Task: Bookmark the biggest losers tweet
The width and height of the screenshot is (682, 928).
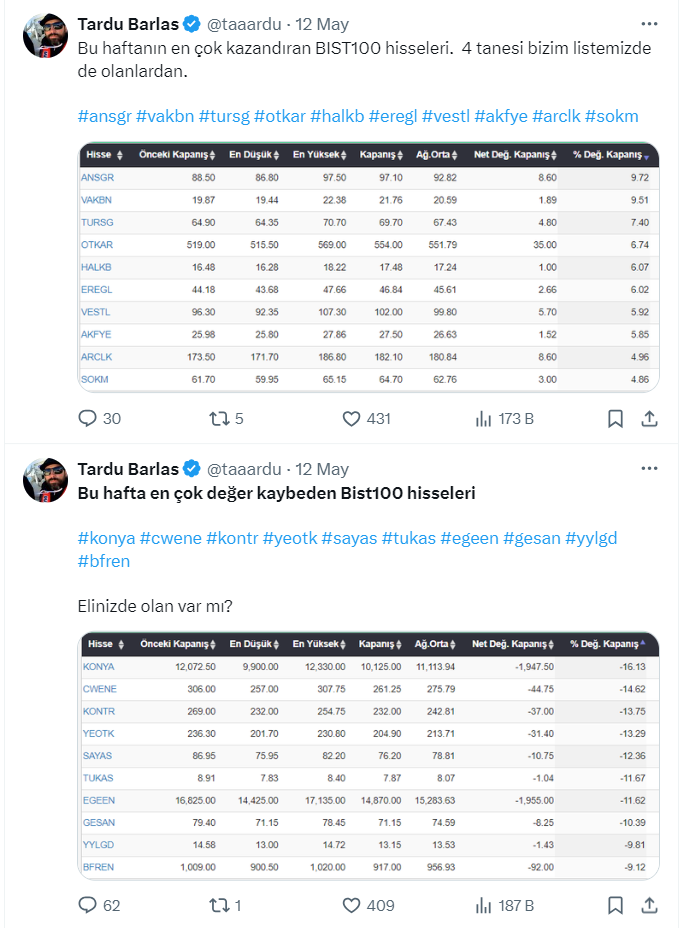Action: click(x=616, y=905)
